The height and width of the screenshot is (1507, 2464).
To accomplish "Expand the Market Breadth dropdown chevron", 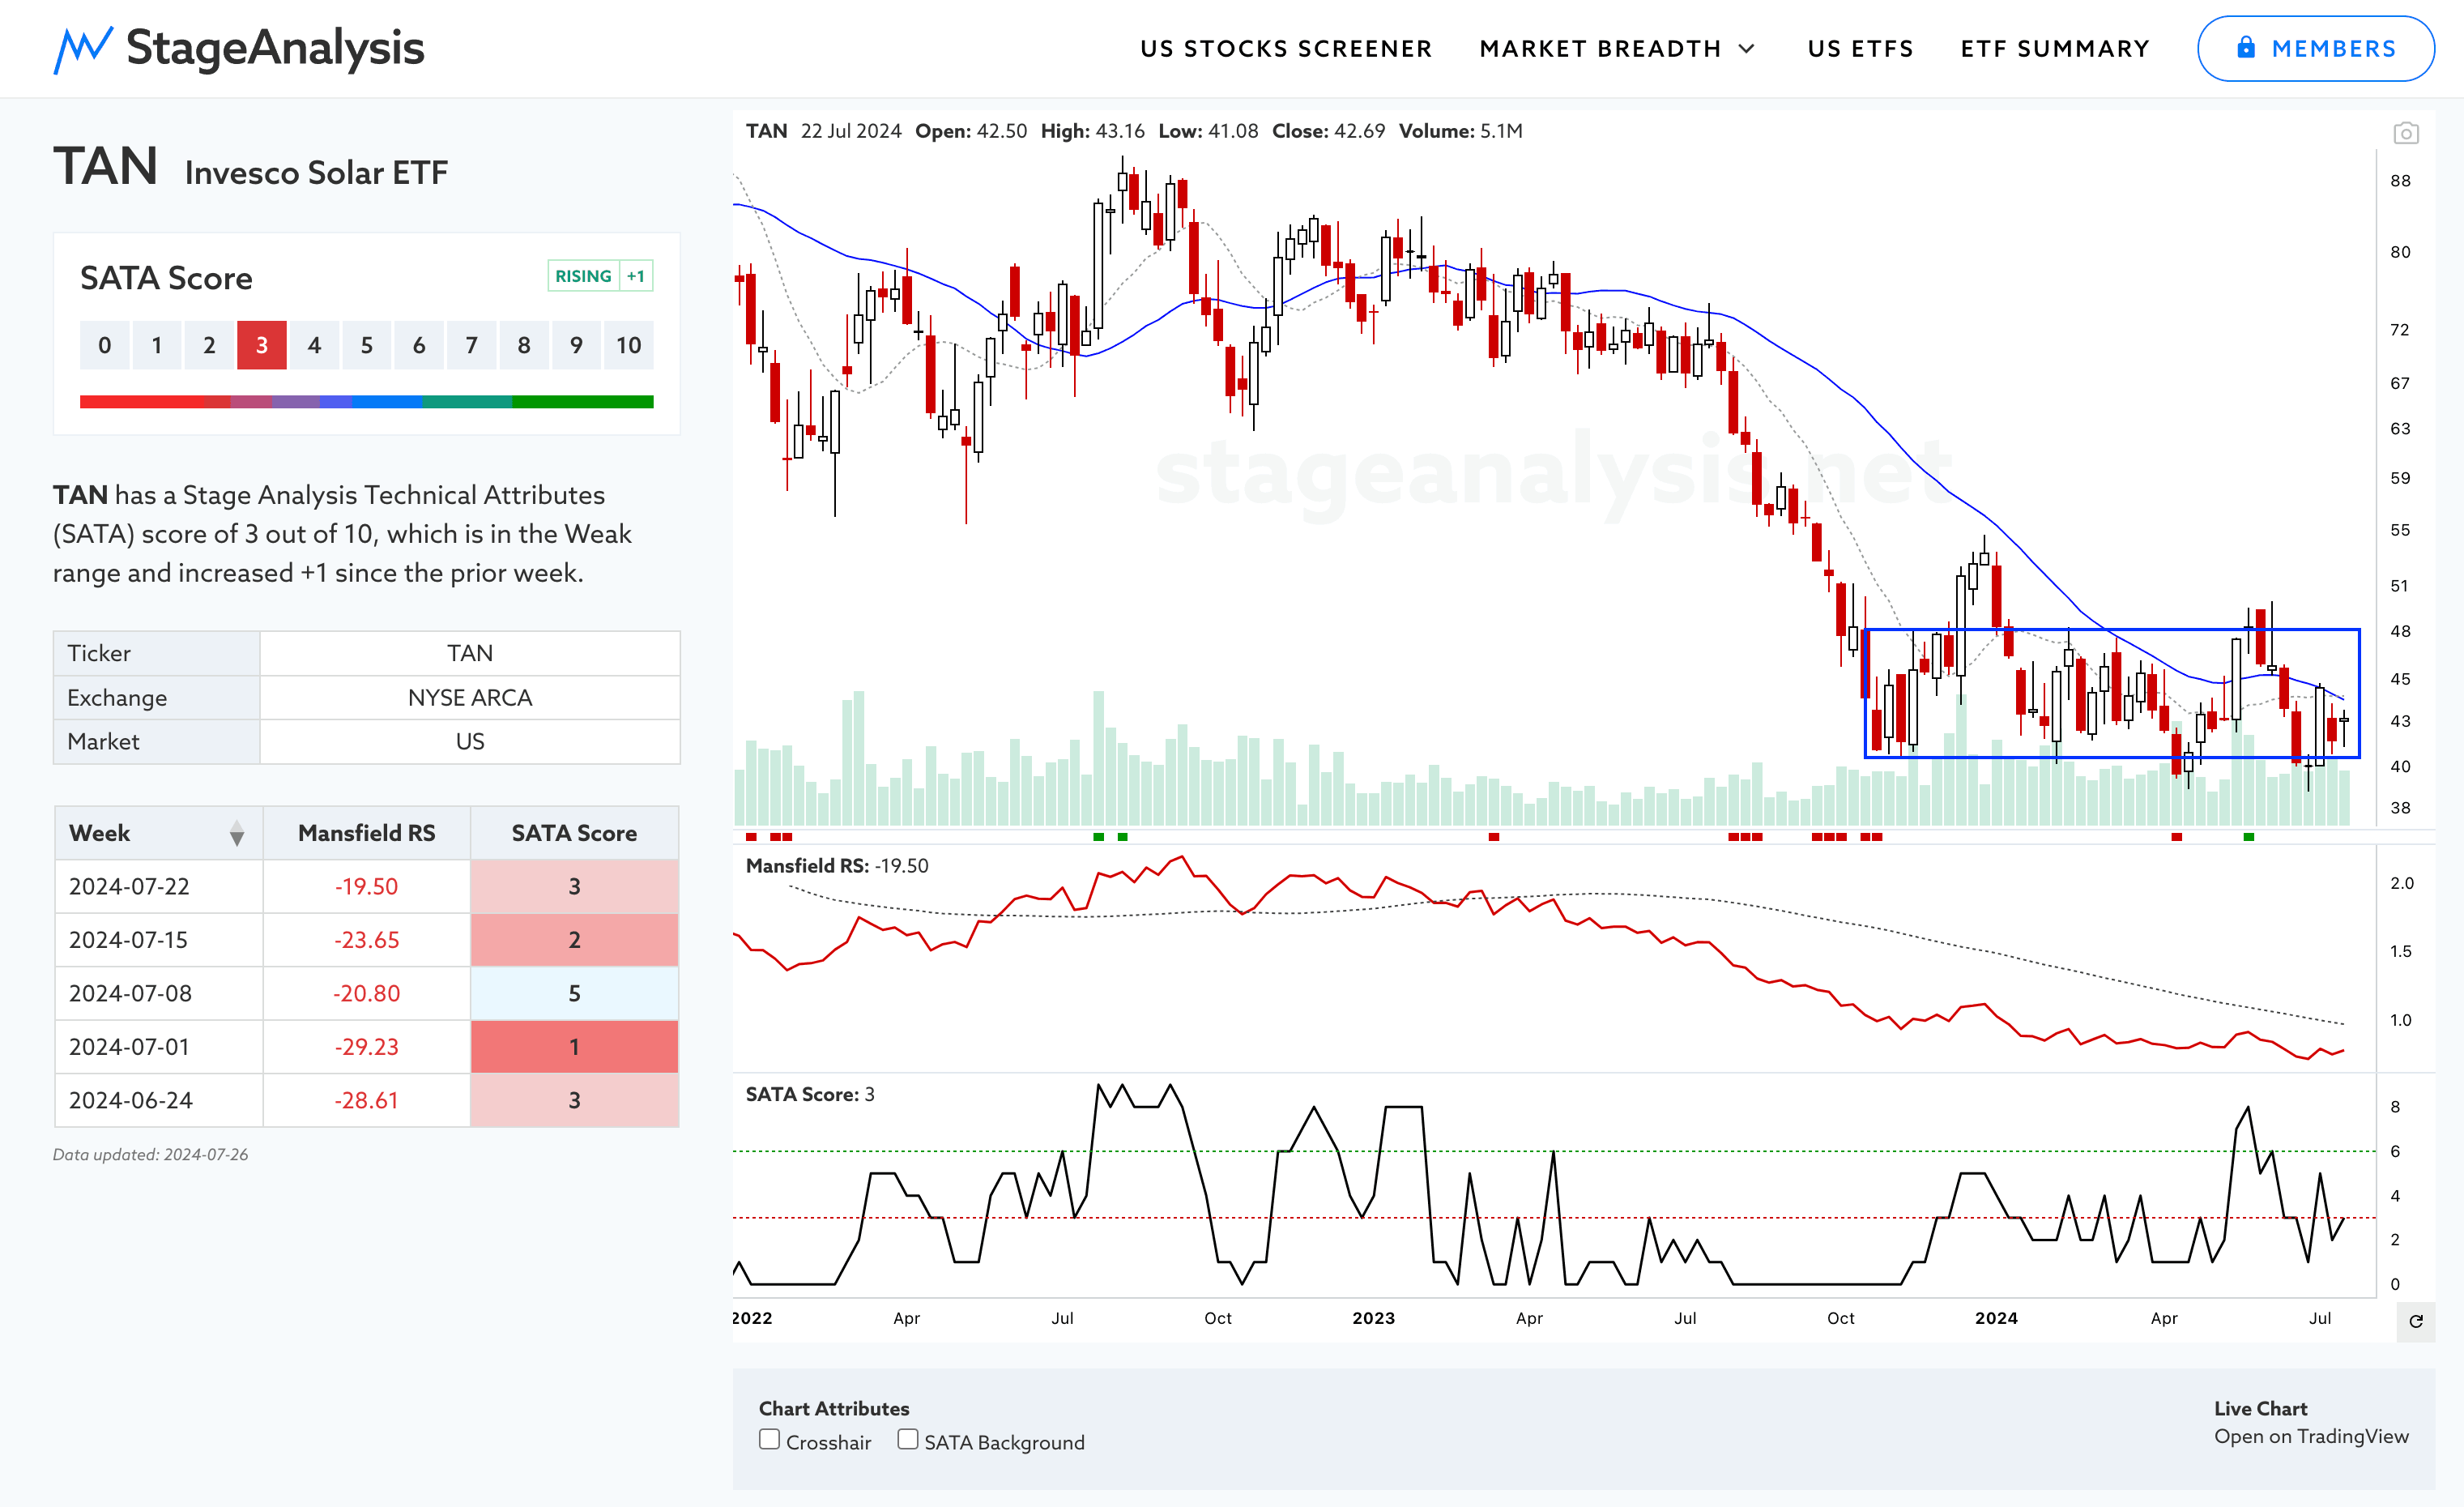I will 1746,49.
